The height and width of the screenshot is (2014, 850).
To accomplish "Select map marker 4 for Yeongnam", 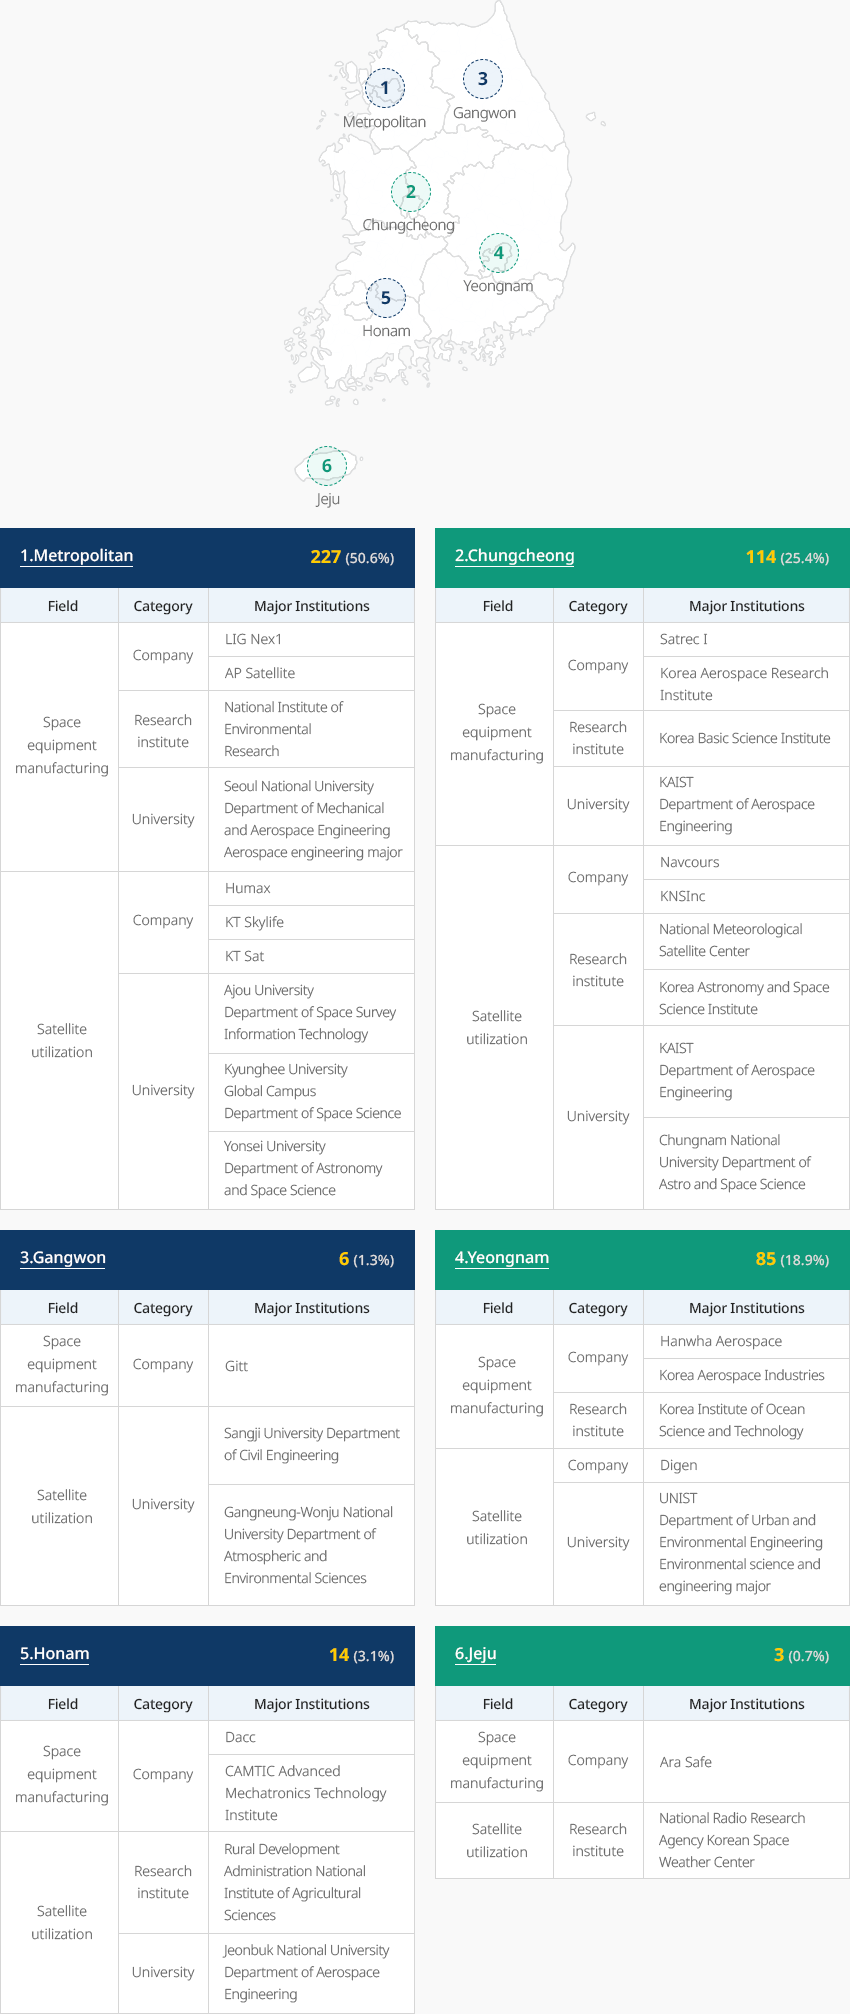I will point(498,253).
